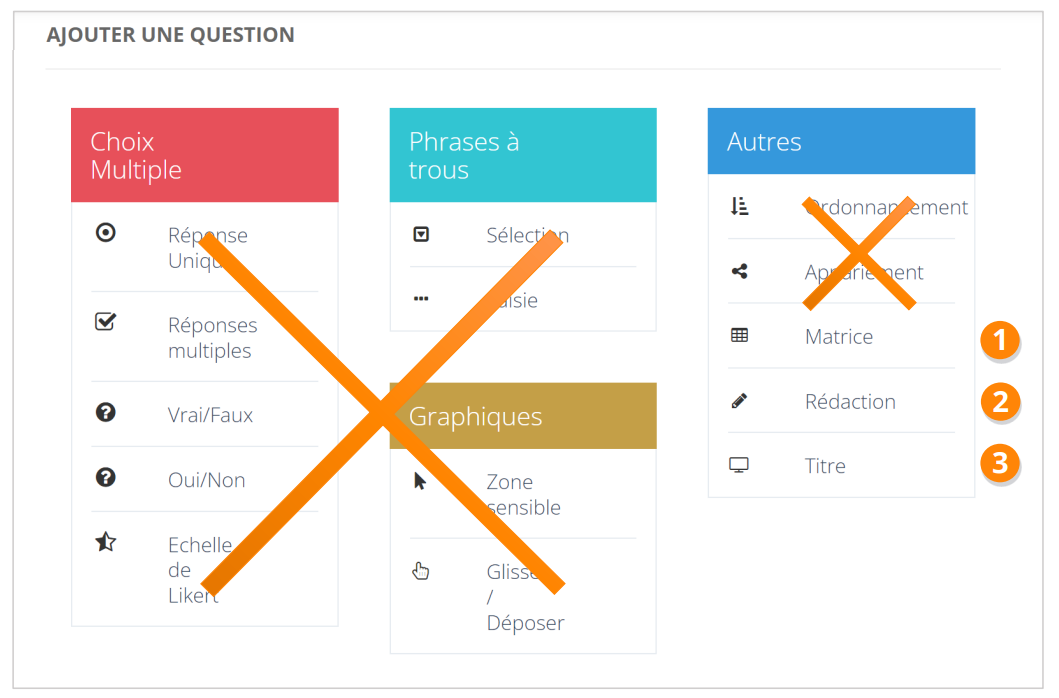Click the Réponses multiples checkbox icon

[x=105, y=322]
